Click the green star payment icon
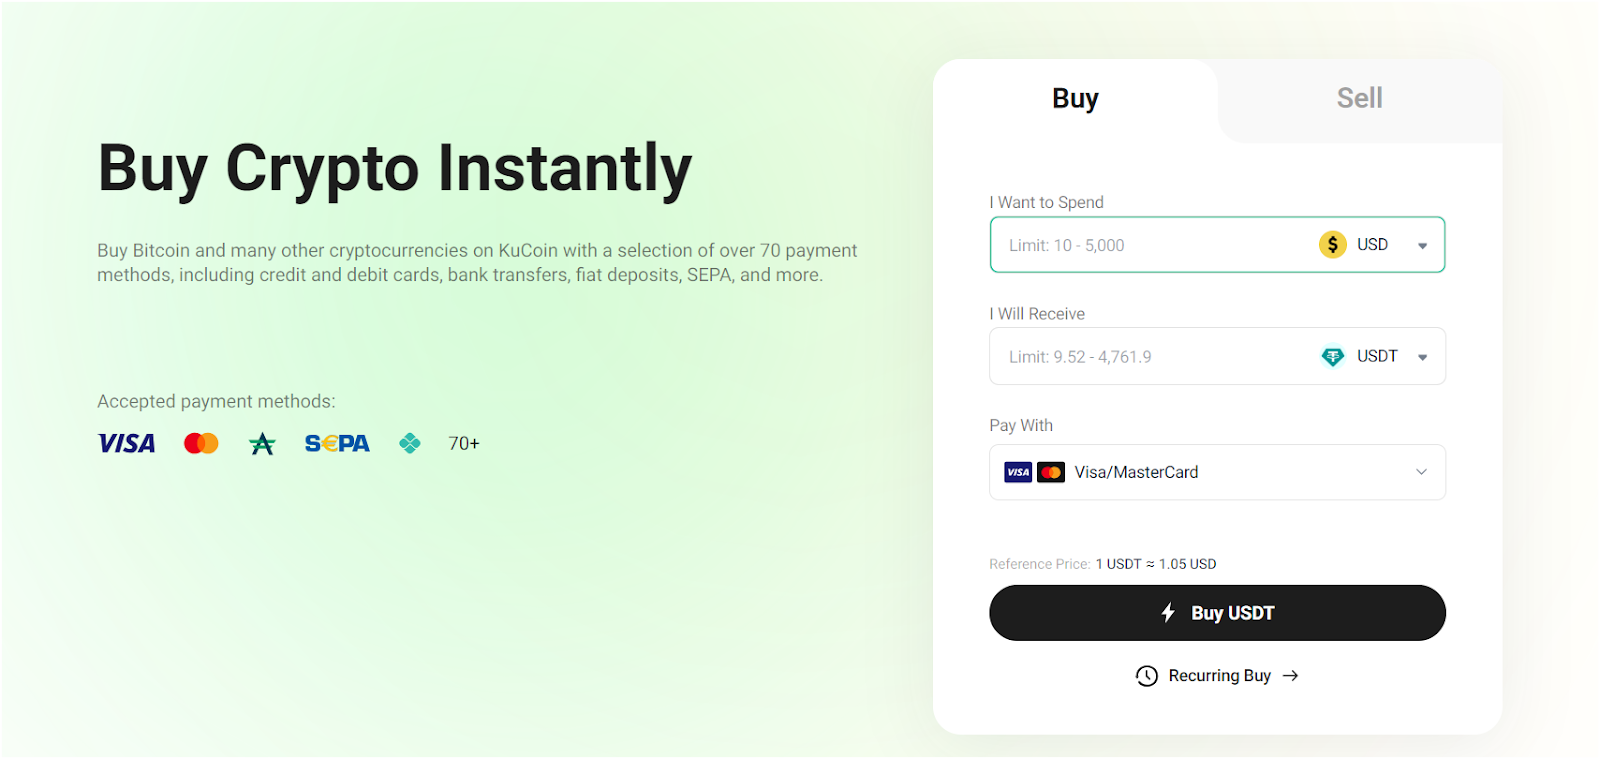Image resolution: width=1600 pixels, height=759 pixels. pyautogui.click(x=262, y=443)
